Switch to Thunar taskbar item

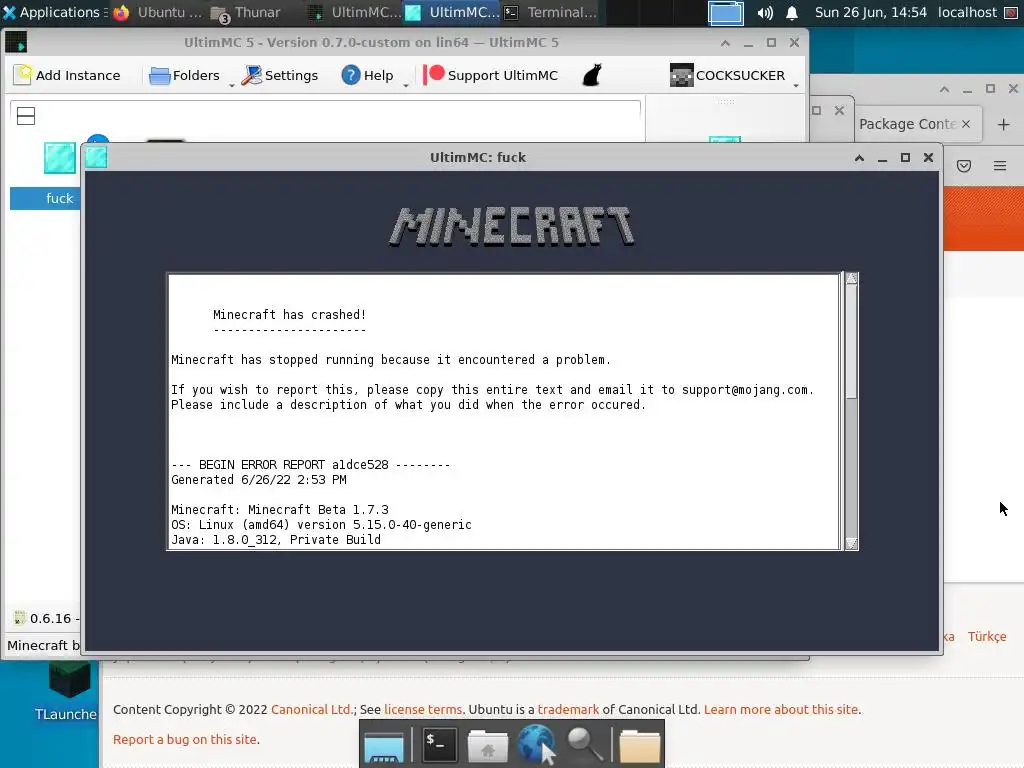coord(246,12)
